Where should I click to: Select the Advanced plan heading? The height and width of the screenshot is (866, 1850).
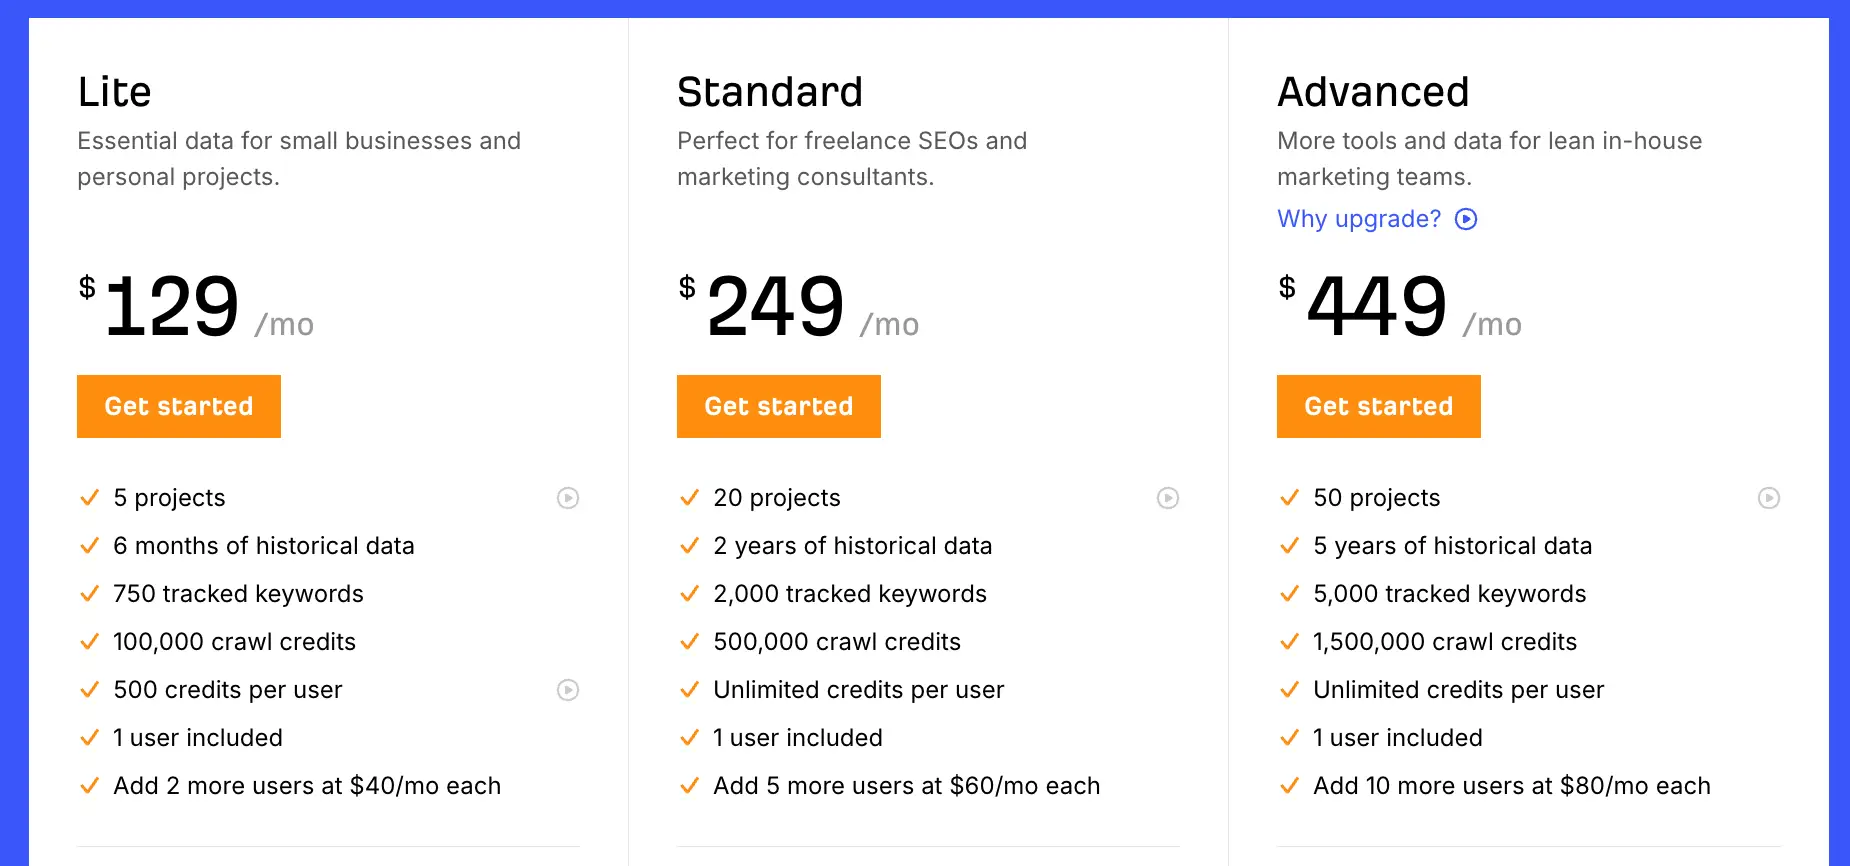pyautogui.click(x=1373, y=91)
